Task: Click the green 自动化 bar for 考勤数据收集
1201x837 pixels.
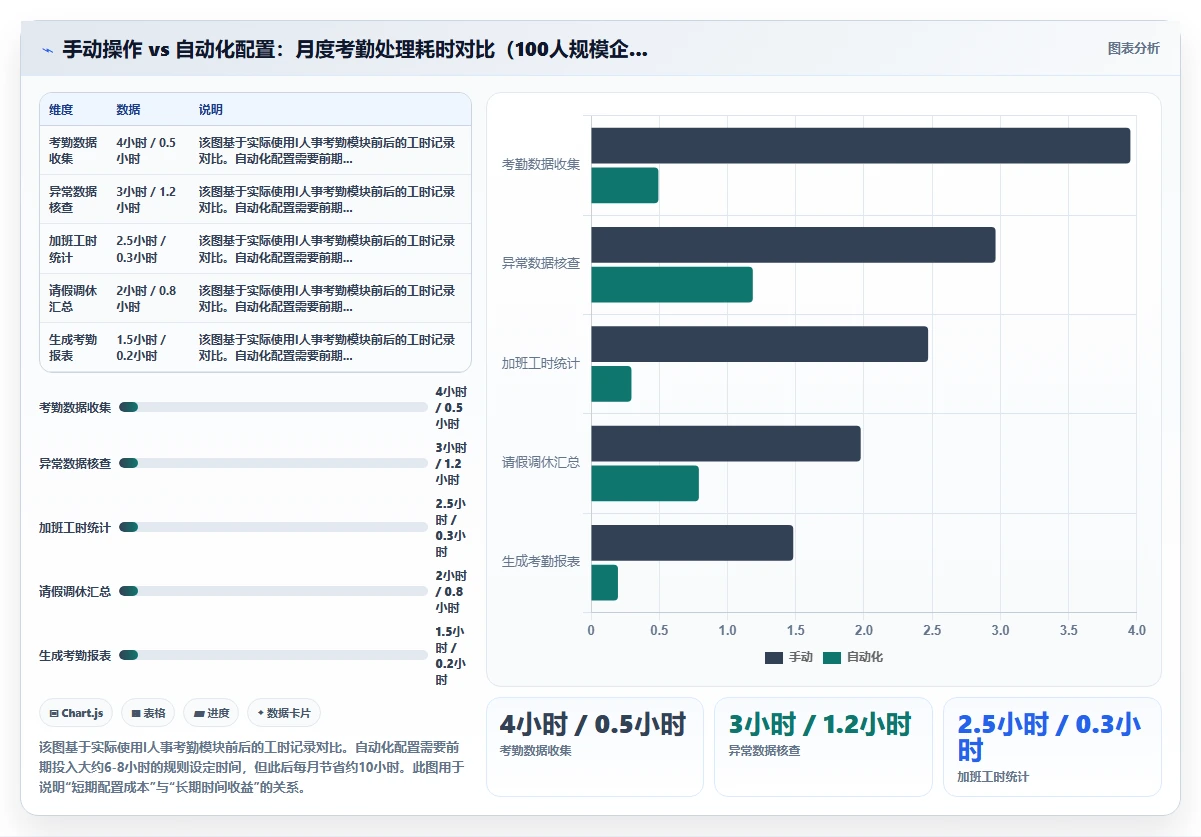Action: click(x=624, y=185)
